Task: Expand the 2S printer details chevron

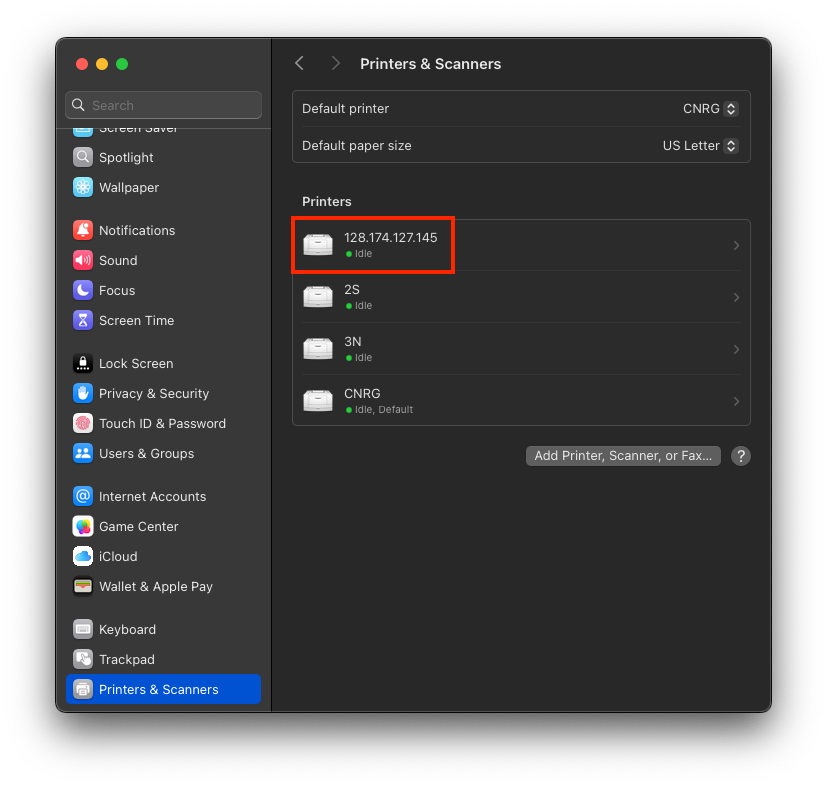Action: click(x=736, y=297)
